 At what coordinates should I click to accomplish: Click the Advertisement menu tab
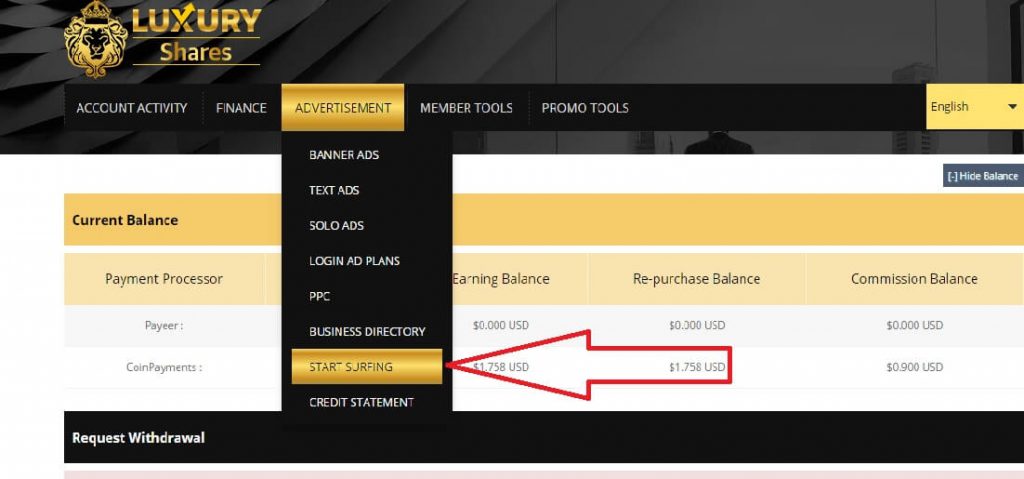coord(343,108)
